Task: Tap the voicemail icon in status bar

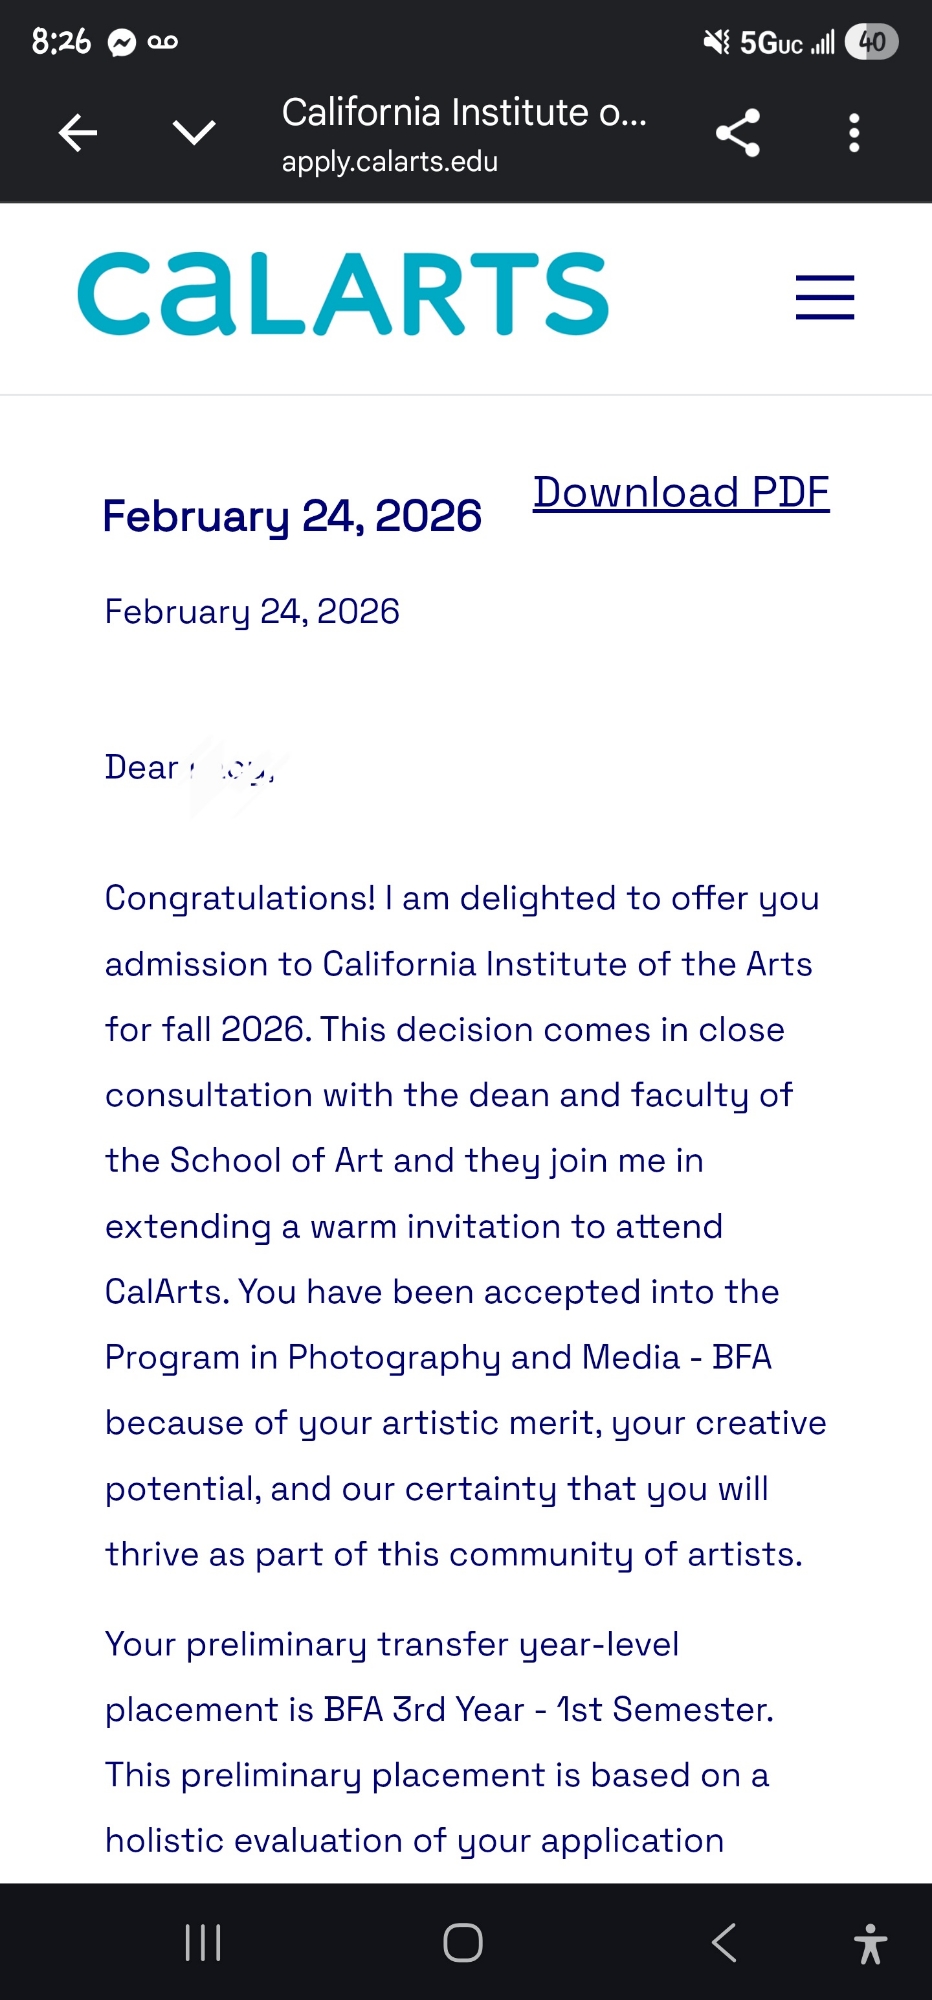Action: (163, 42)
